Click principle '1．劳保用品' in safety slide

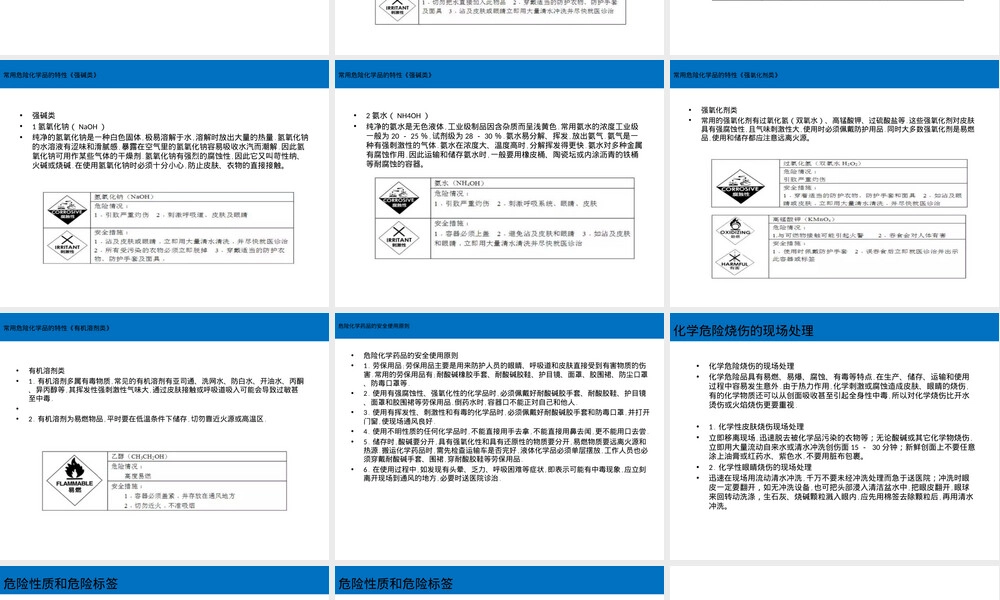coord(506,374)
